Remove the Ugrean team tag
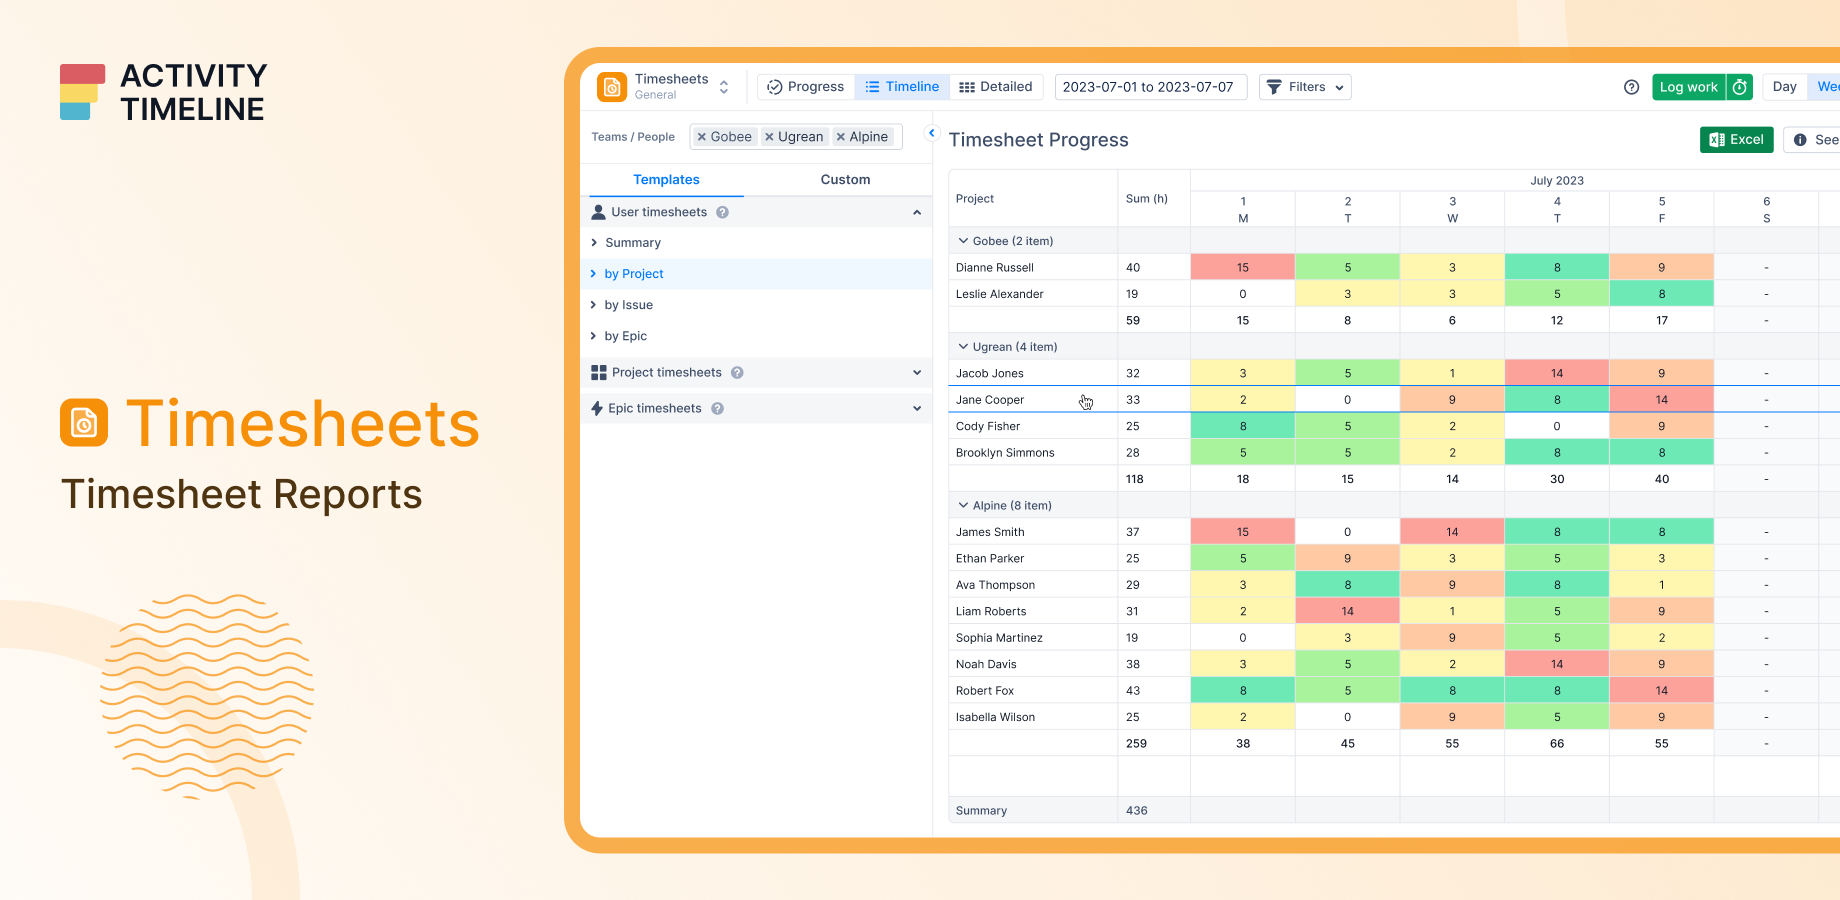Screen dimensions: 1840x900 [769, 137]
